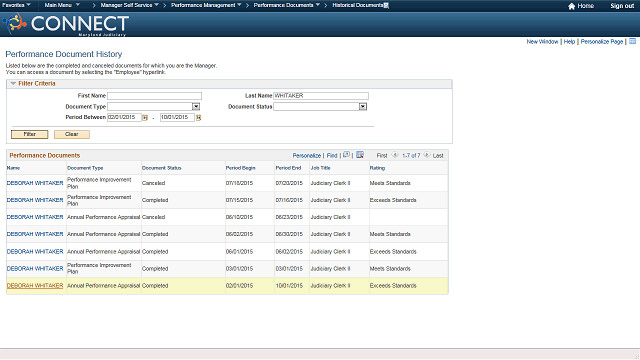Click the Find link in the table header
Viewport: 640px width, 360px height.
point(332,156)
